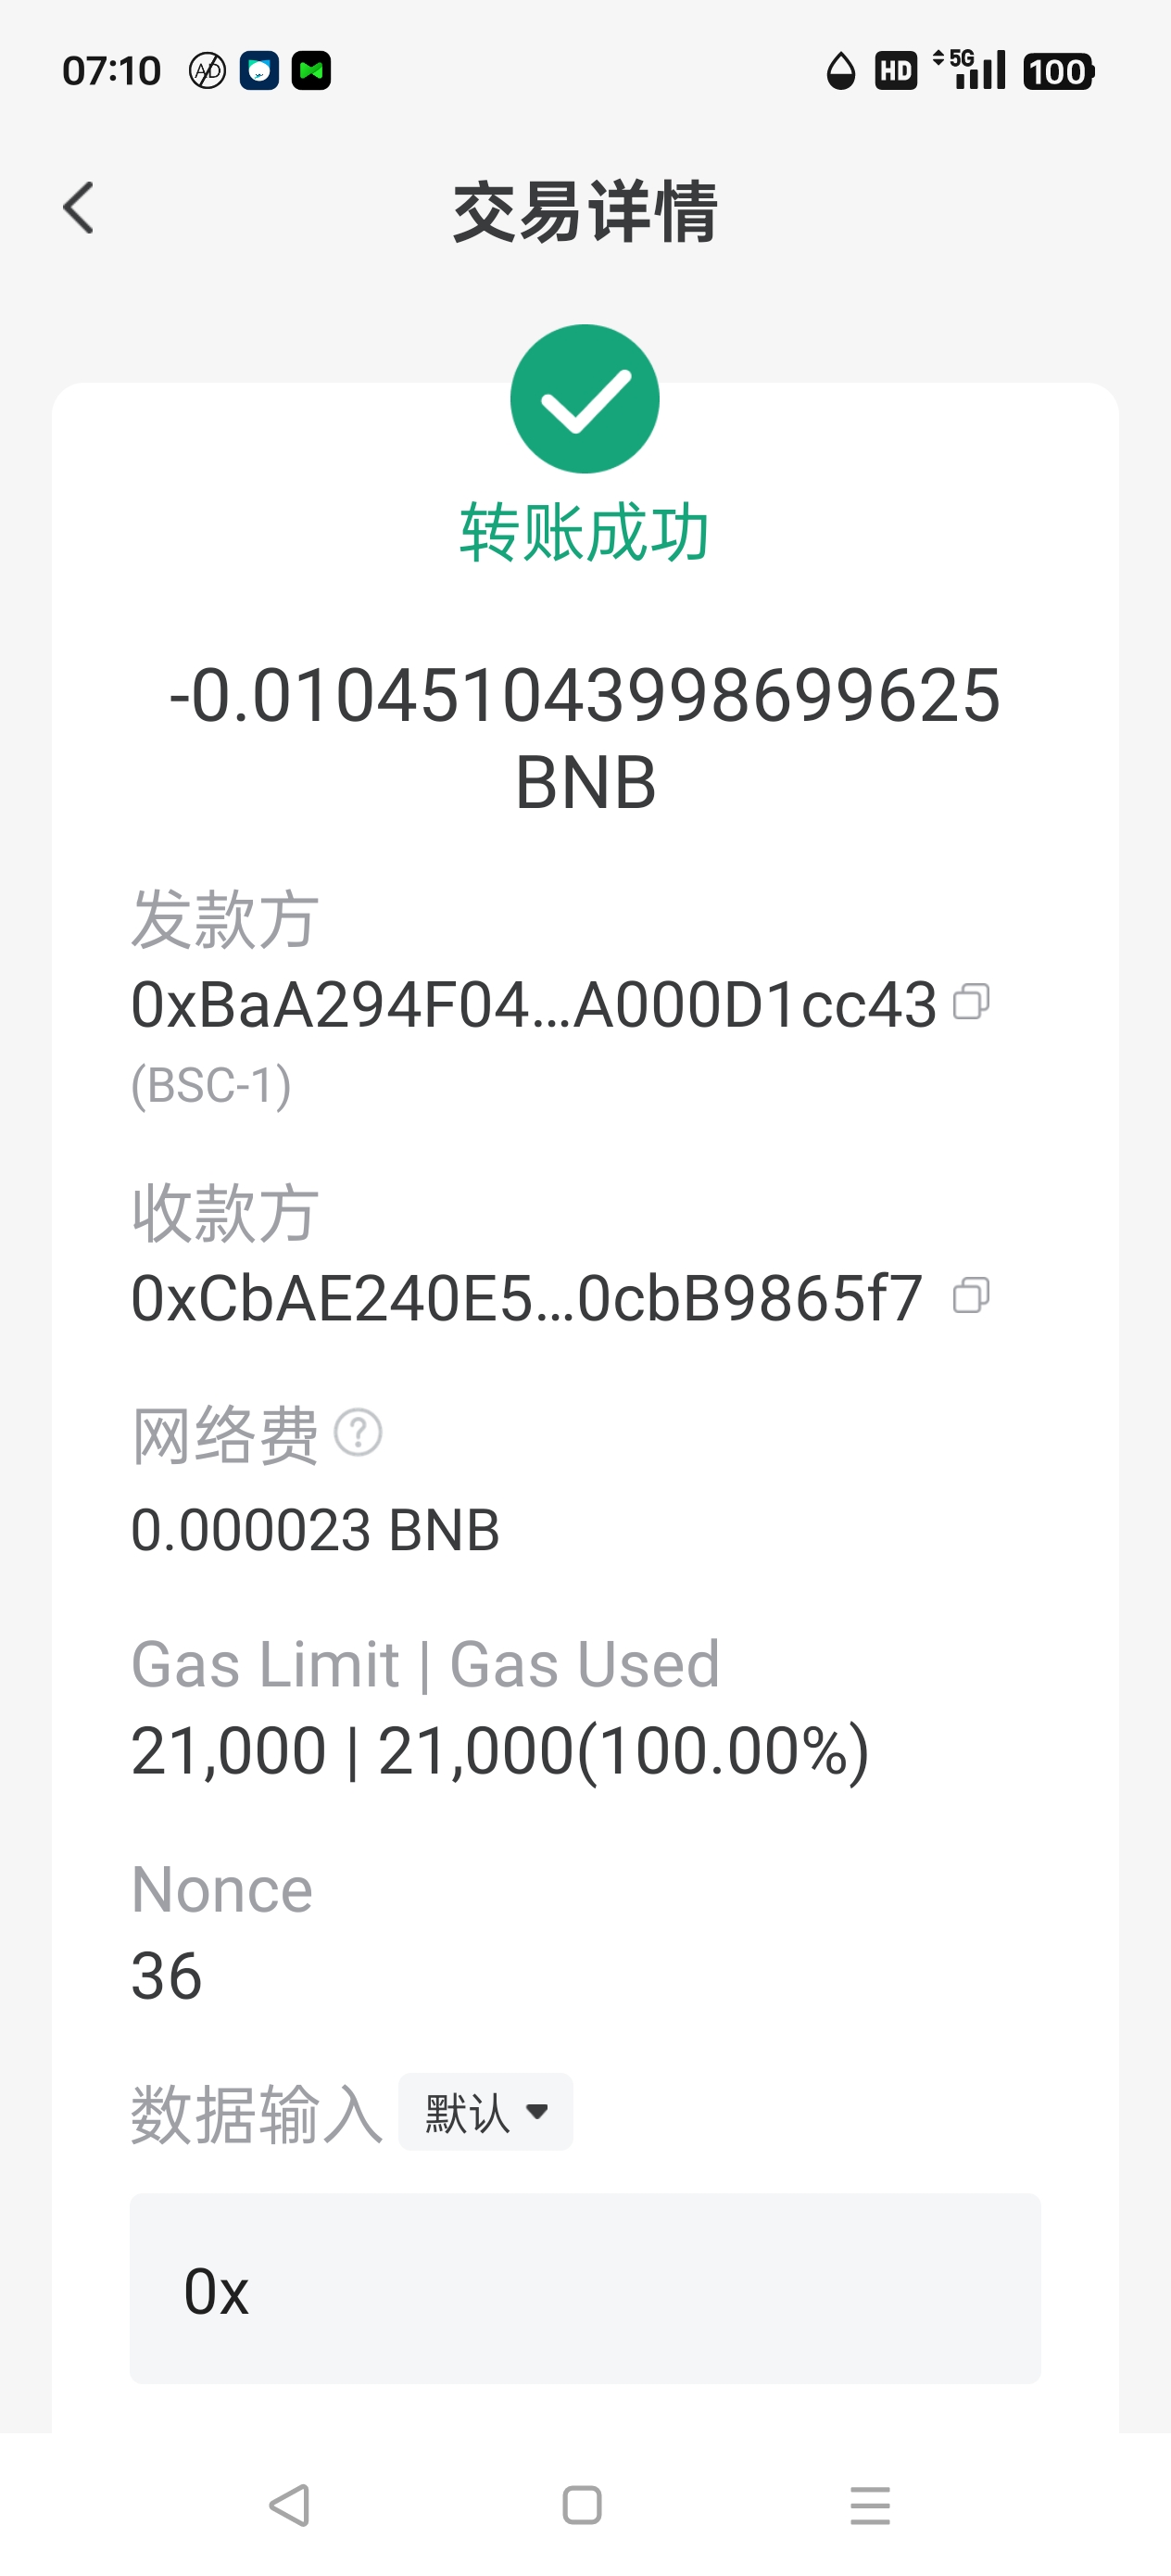The height and width of the screenshot is (2576, 1171).
Task: Expand the 默认 data input dropdown
Action: pyautogui.click(x=486, y=2112)
